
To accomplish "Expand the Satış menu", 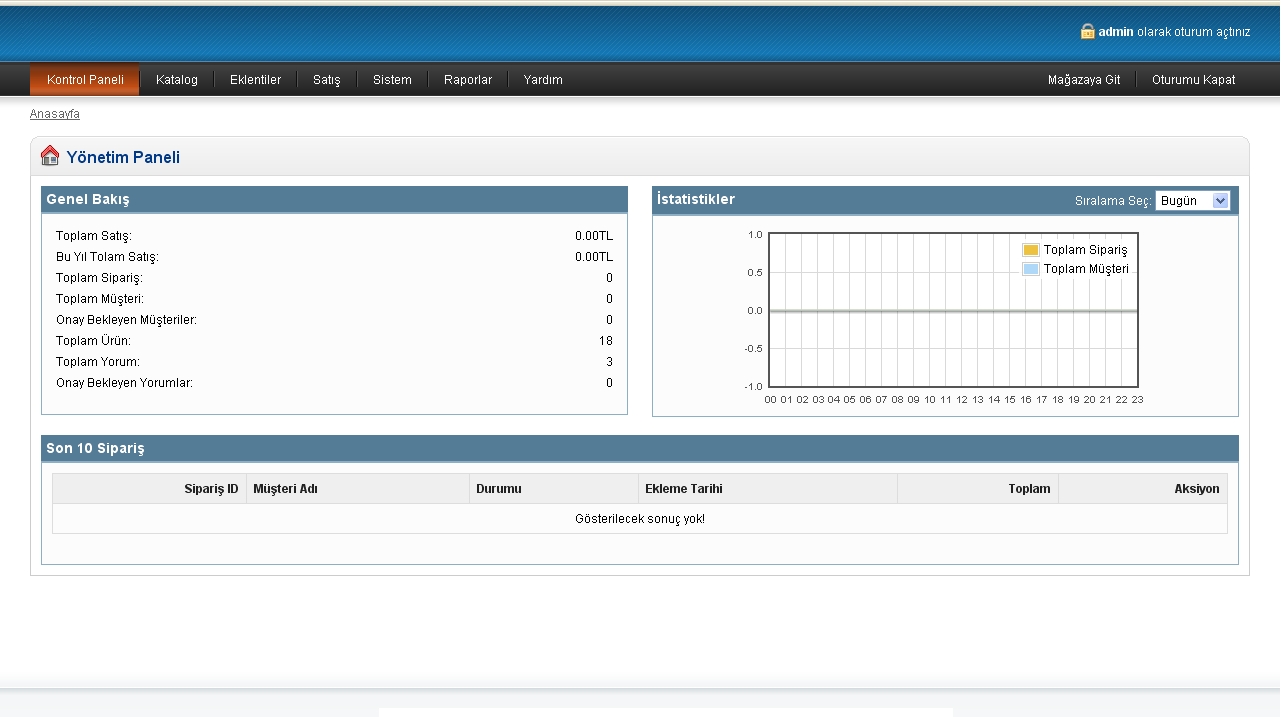I will point(327,80).
